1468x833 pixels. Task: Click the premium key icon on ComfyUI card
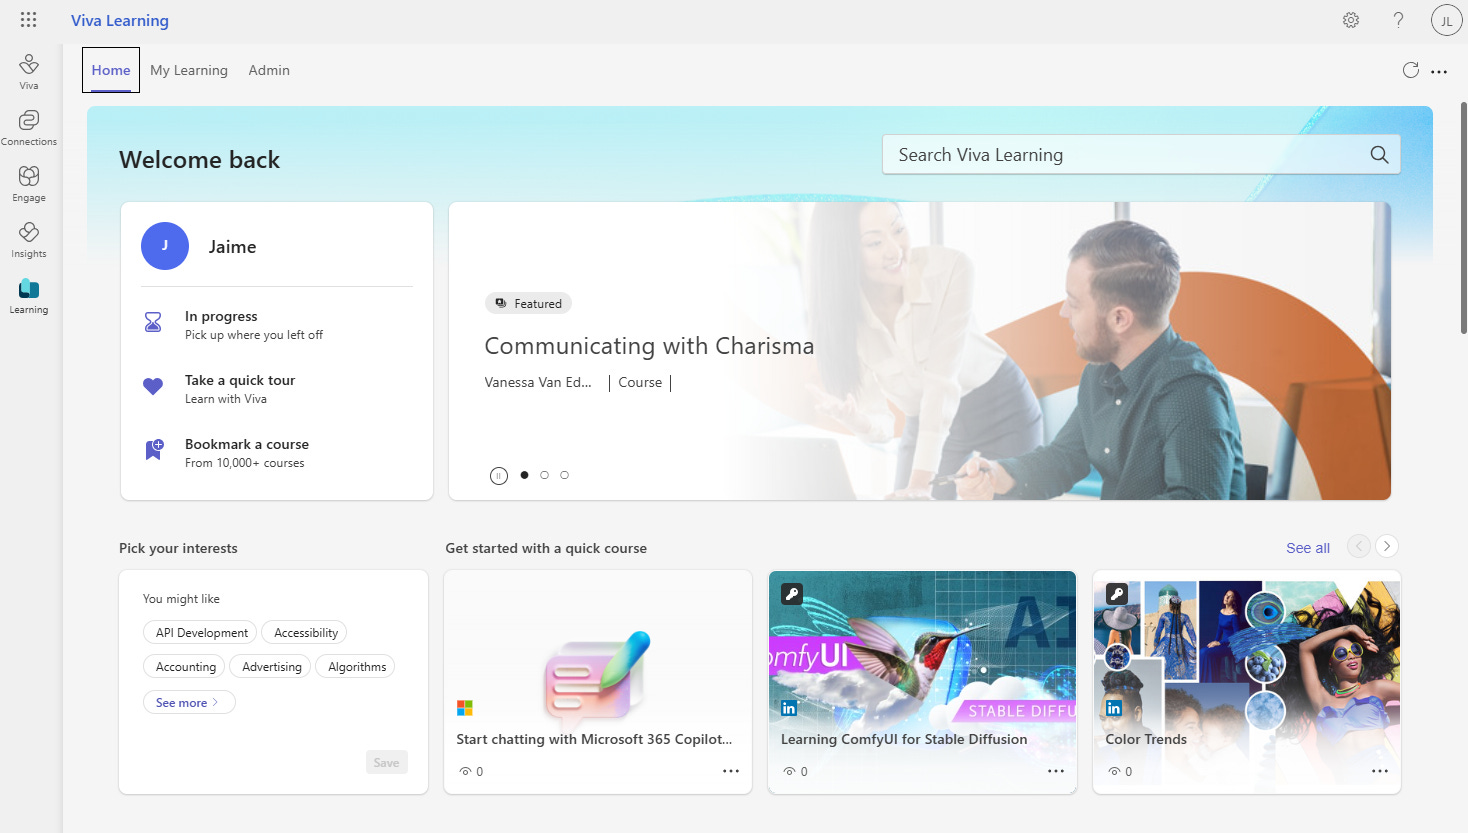click(x=792, y=594)
